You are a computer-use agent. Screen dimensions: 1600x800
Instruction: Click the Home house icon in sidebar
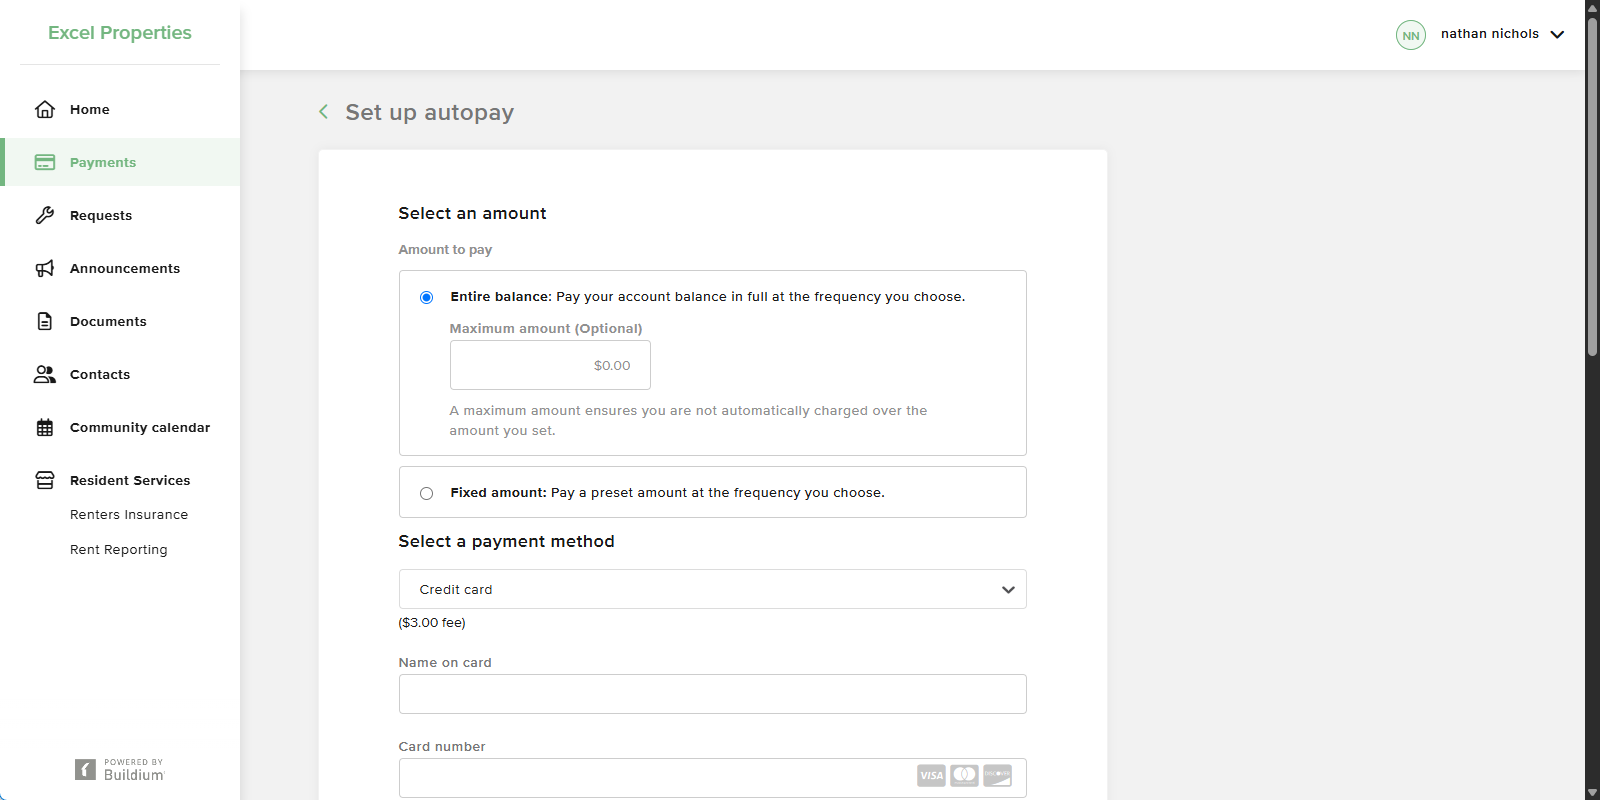pyautogui.click(x=45, y=109)
